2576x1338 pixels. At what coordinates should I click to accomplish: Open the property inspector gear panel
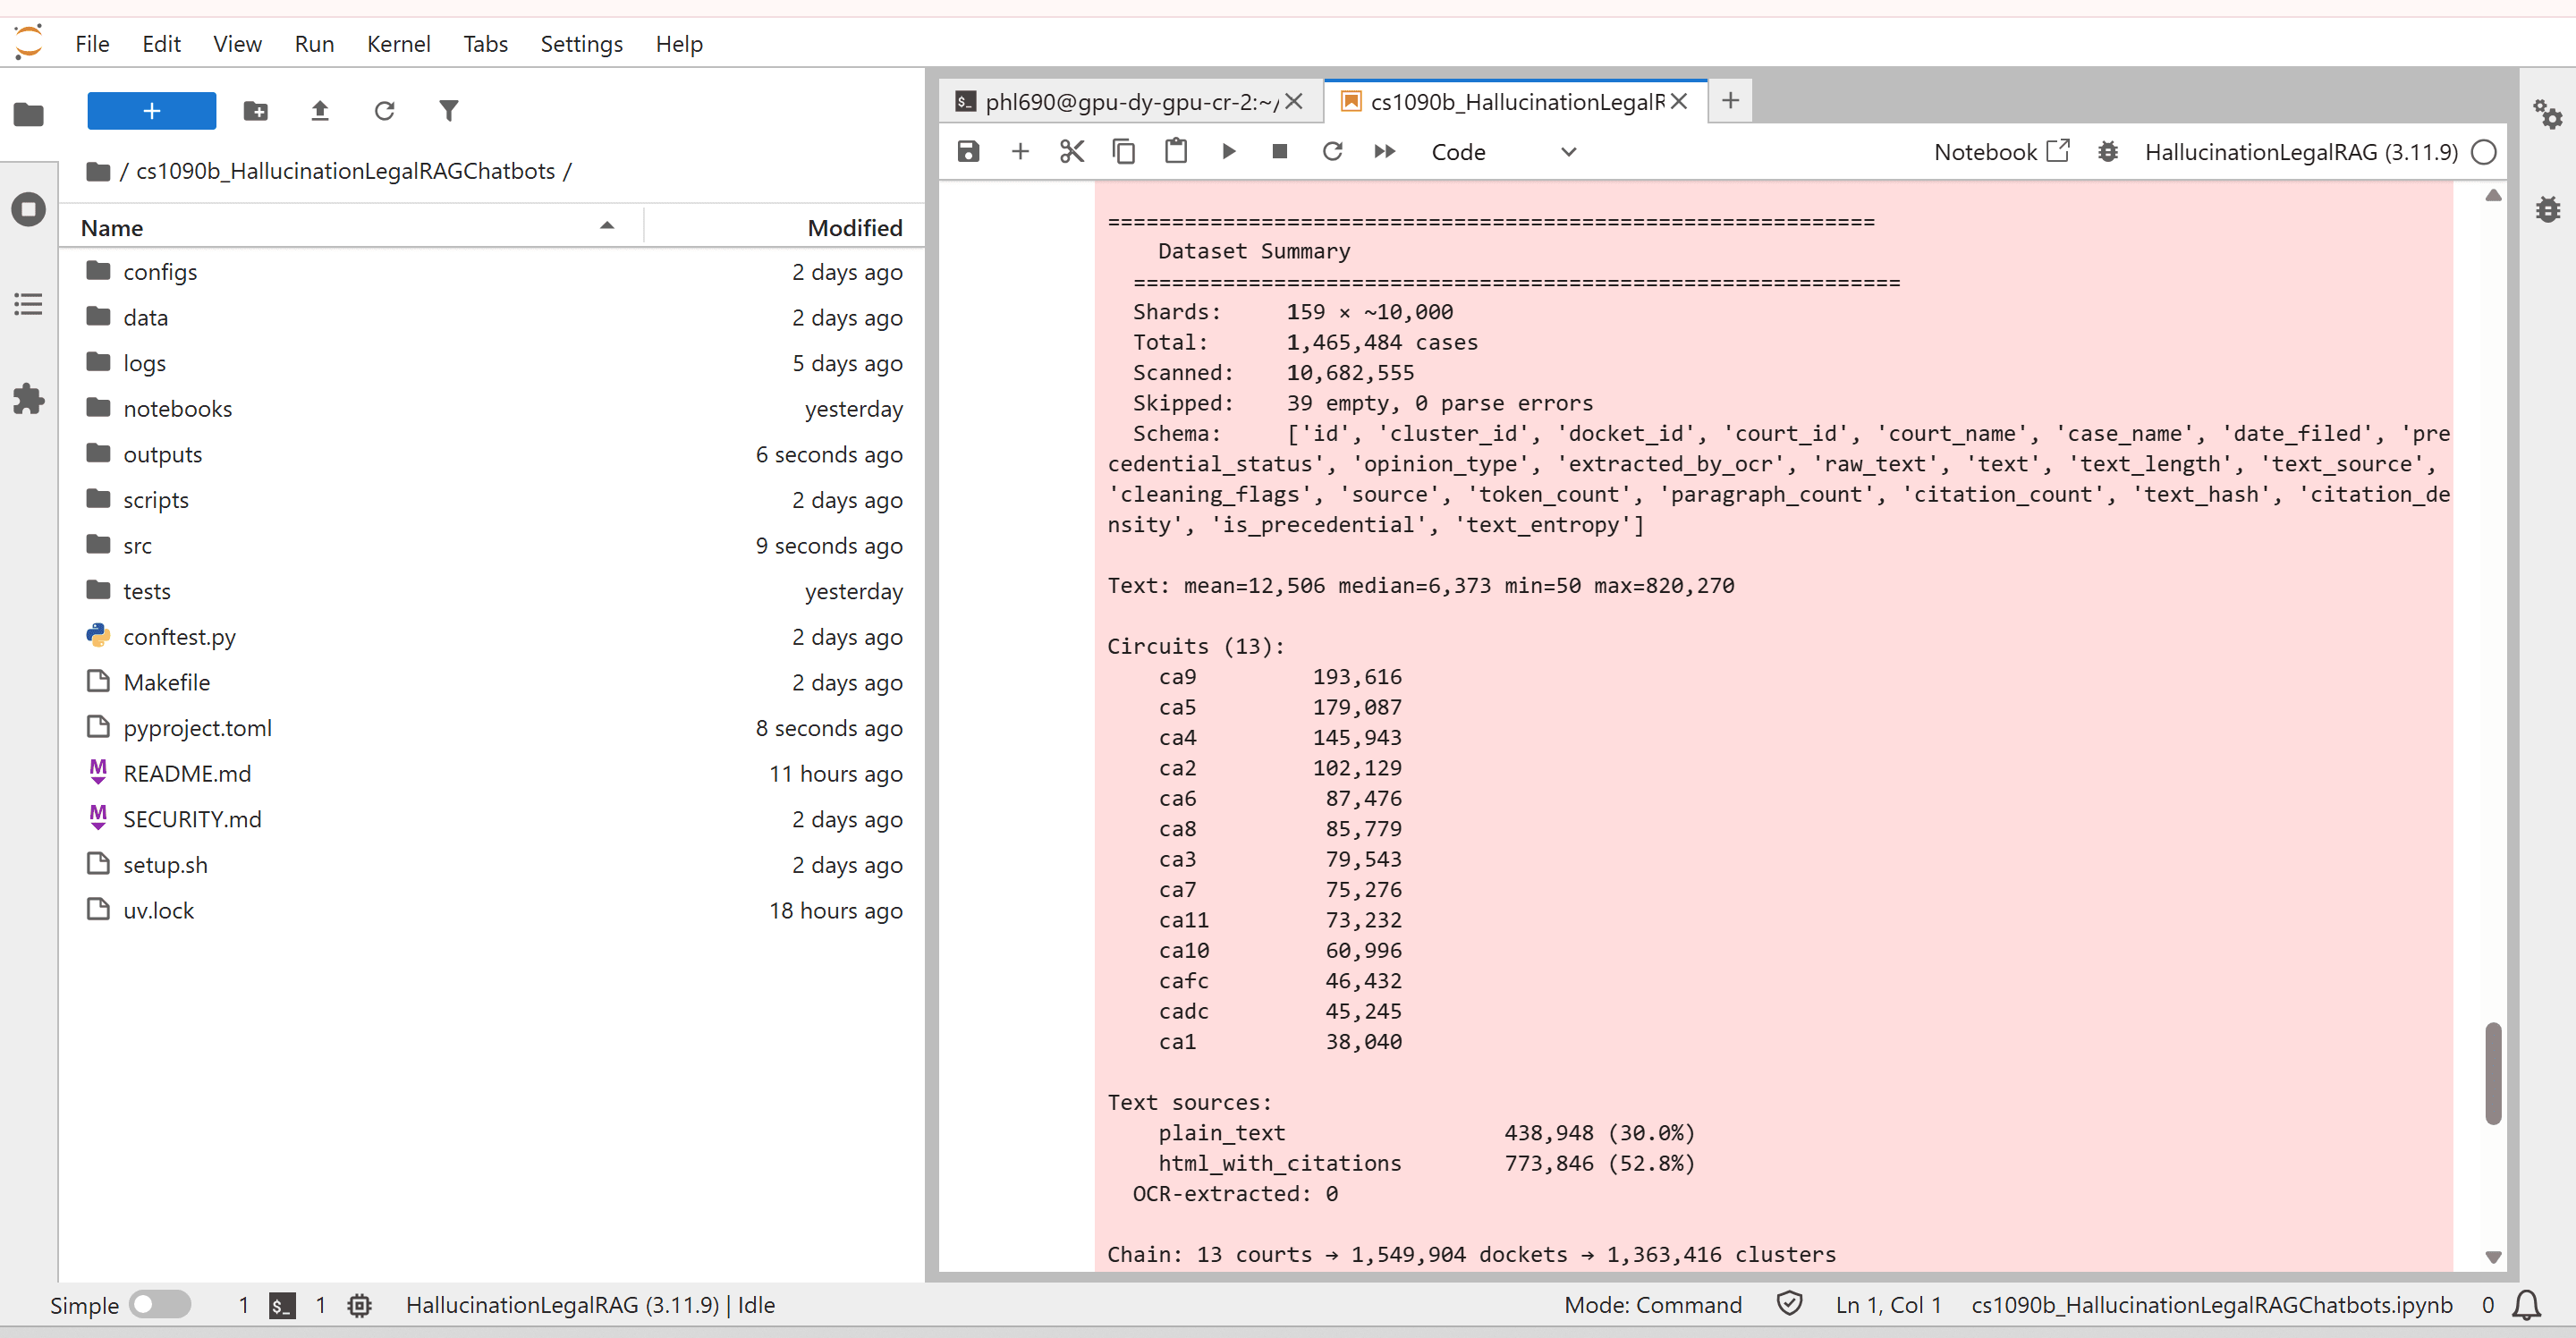[2548, 114]
